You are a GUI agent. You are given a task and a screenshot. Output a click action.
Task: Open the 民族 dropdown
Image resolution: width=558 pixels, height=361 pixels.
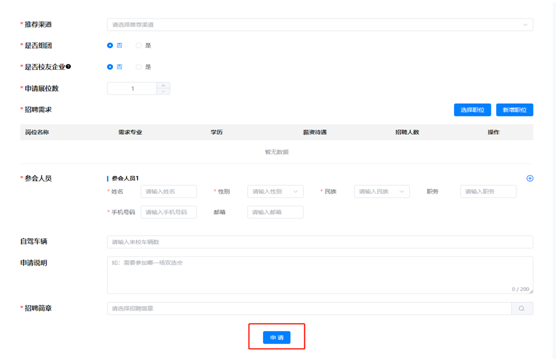point(382,192)
